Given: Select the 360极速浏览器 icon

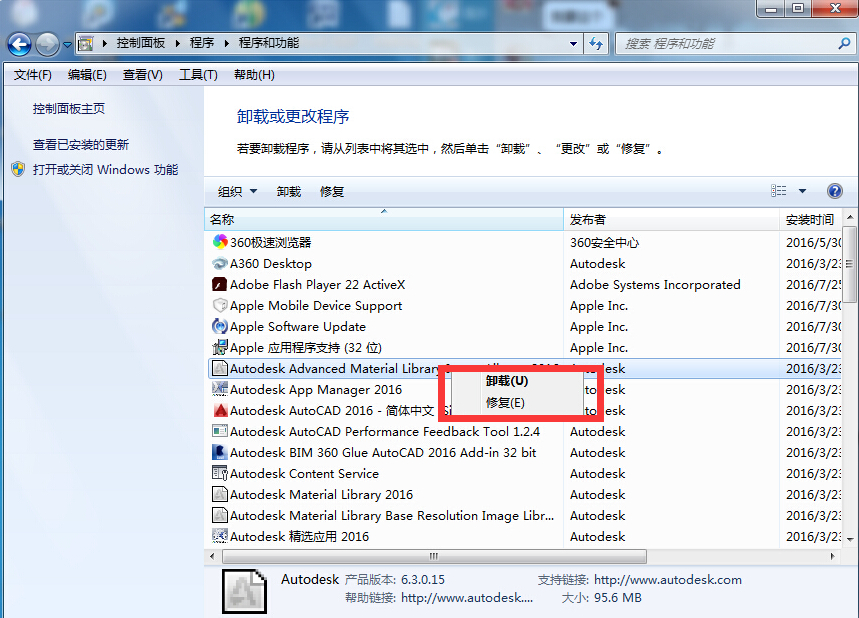Looking at the screenshot, I should [220, 242].
